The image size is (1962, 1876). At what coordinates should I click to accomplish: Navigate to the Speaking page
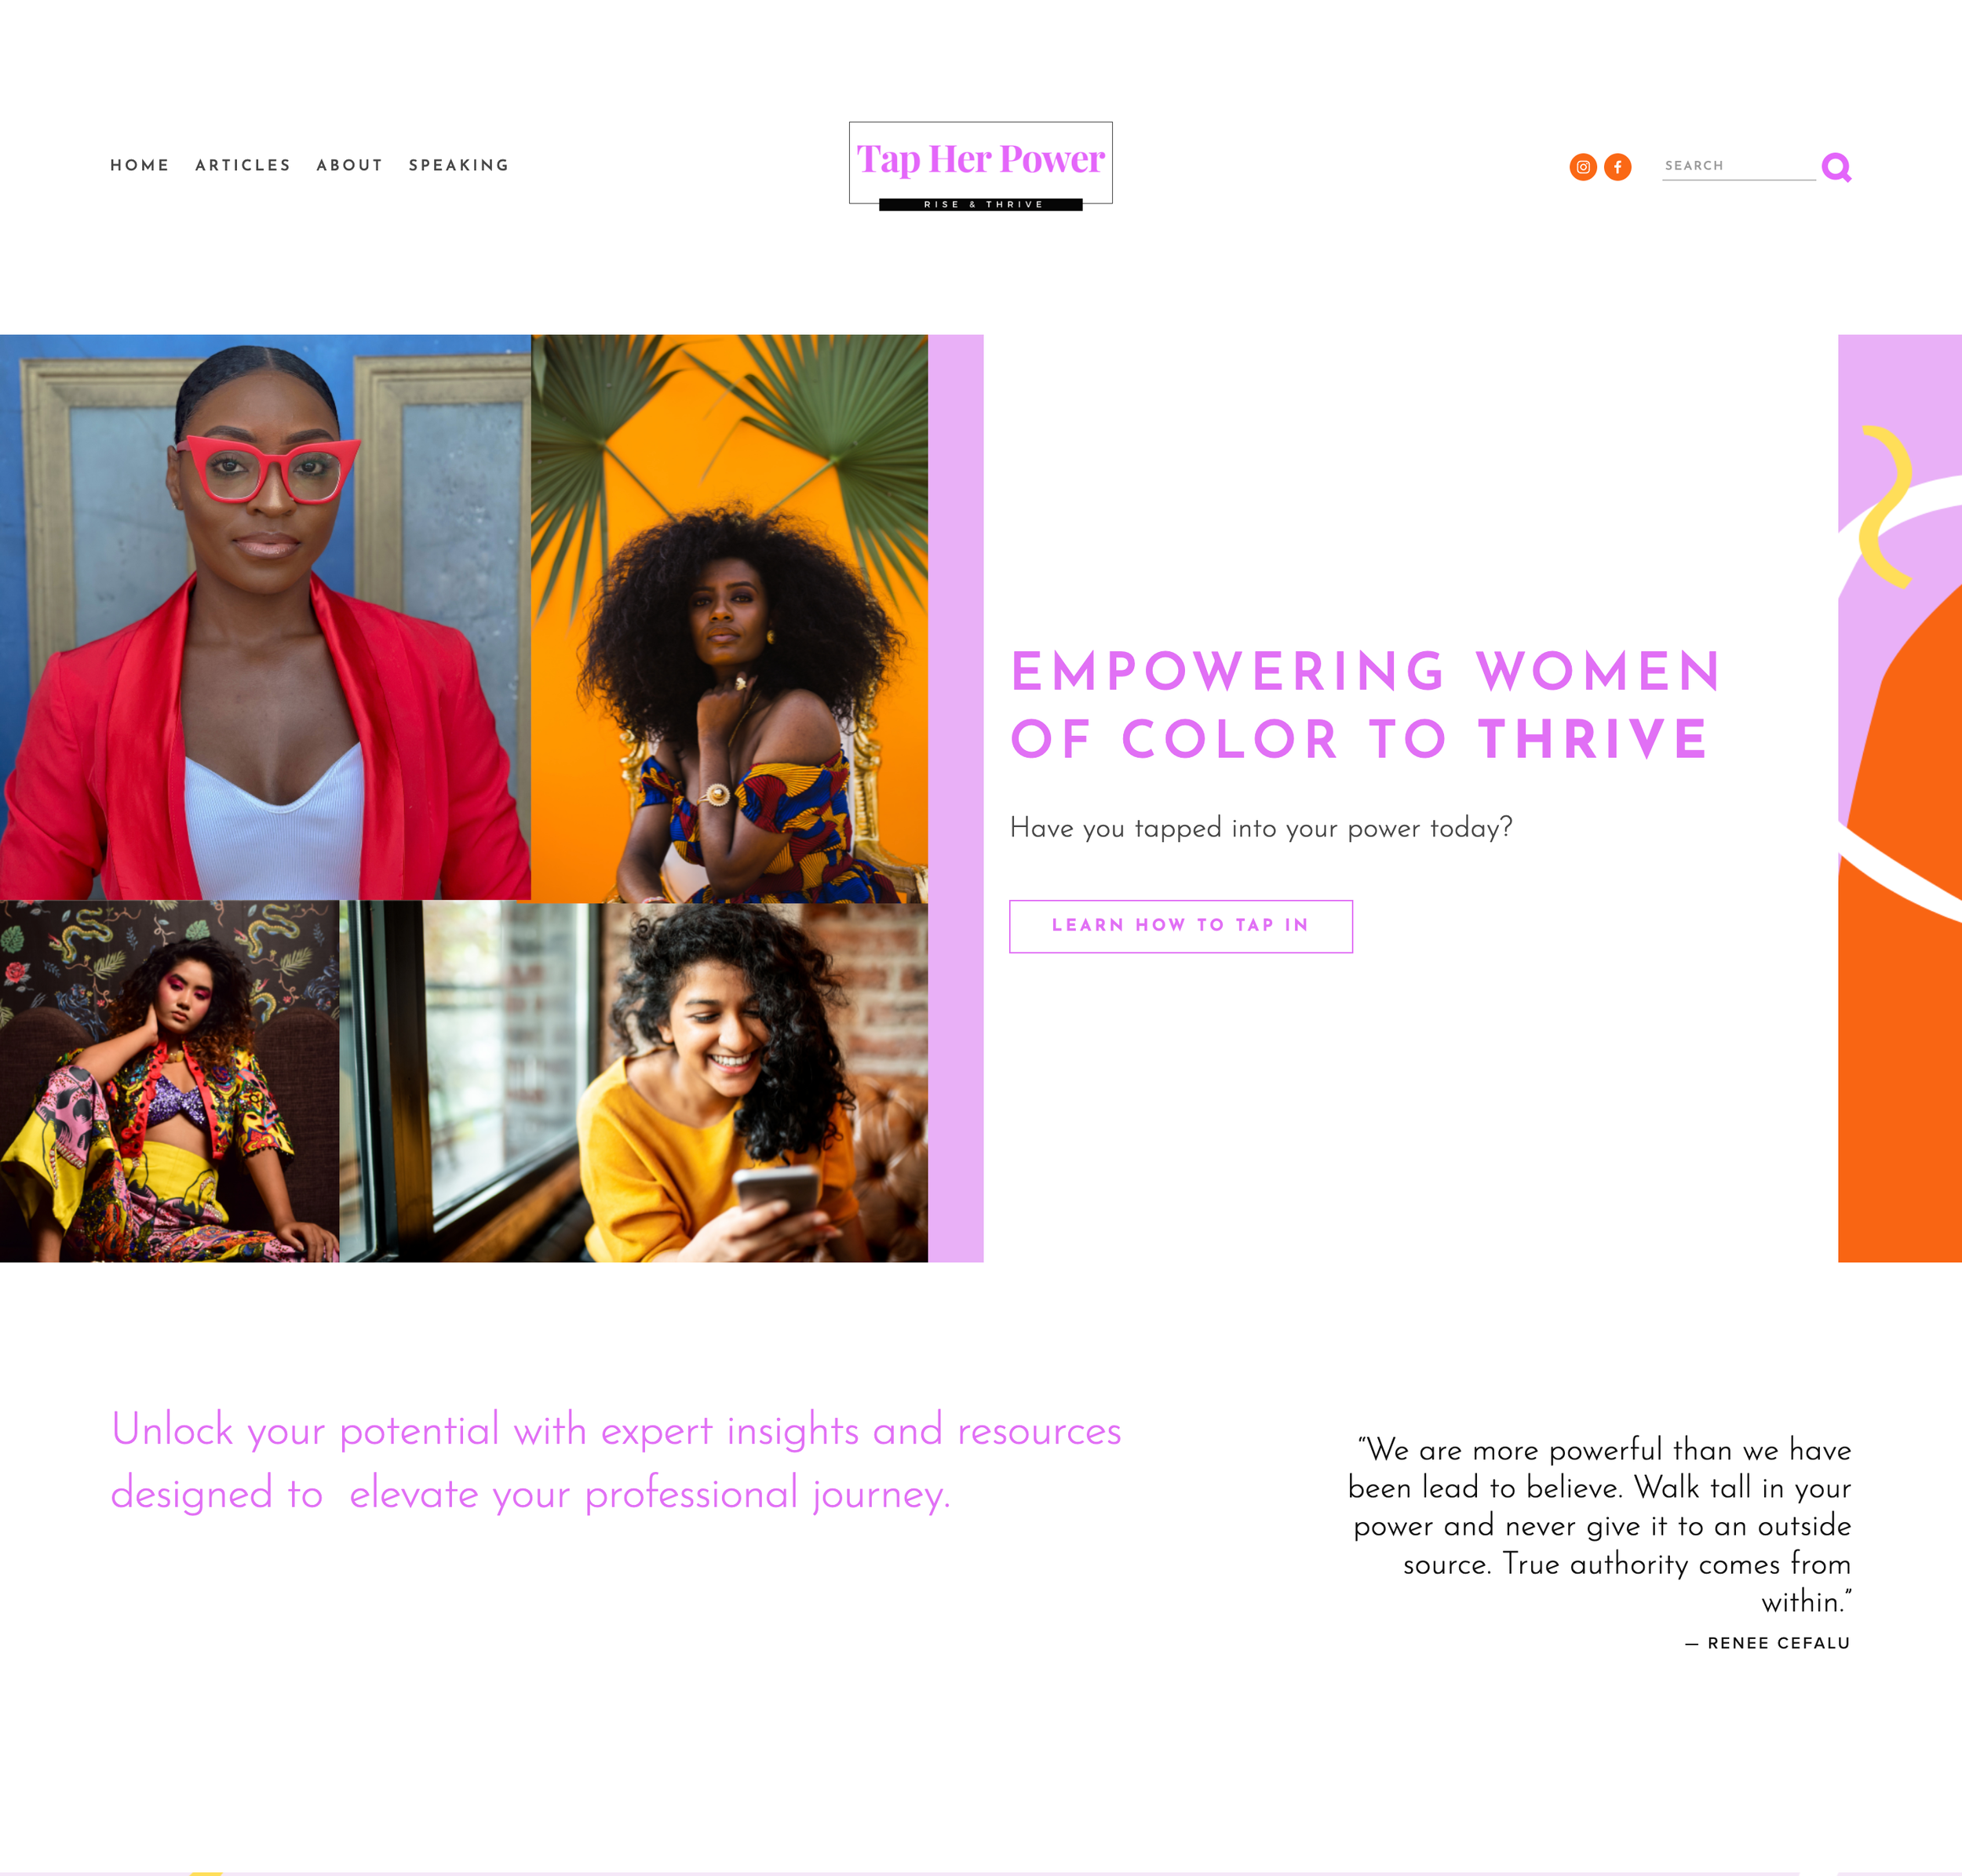pos(459,166)
